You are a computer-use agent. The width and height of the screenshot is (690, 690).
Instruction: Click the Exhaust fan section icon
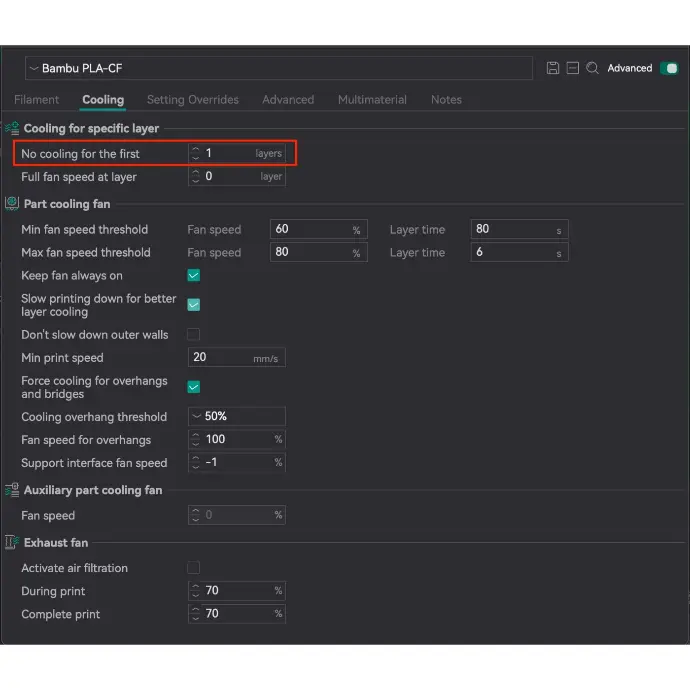point(12,542)
